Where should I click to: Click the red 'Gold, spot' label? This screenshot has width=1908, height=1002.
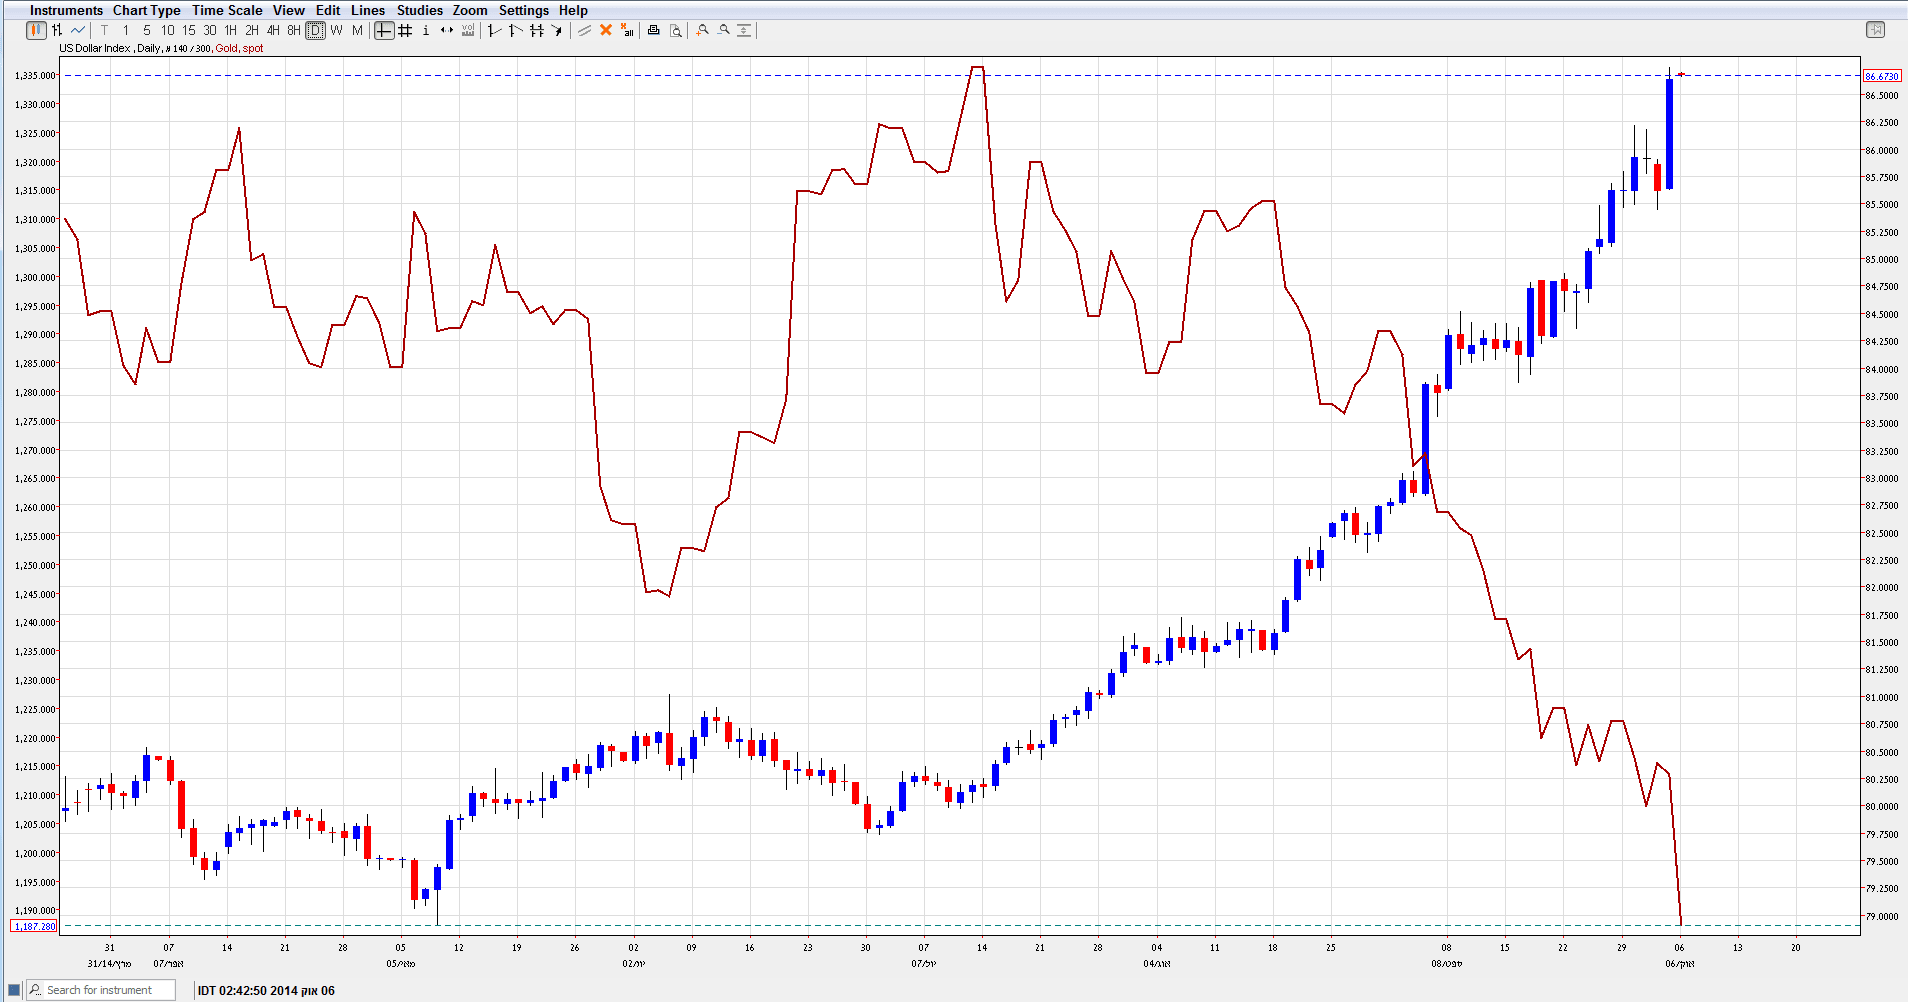point(240,48)
